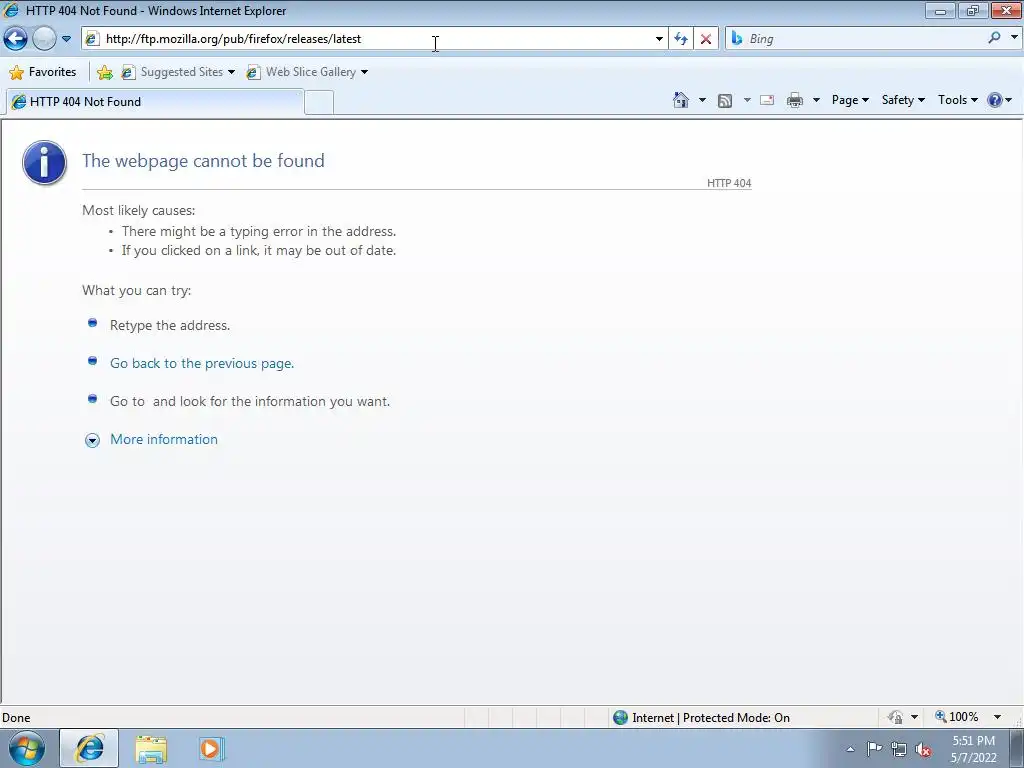Click the RSS Feeds icon
The width and height of the screenshot is (1024, 768).
pos(725,101)
